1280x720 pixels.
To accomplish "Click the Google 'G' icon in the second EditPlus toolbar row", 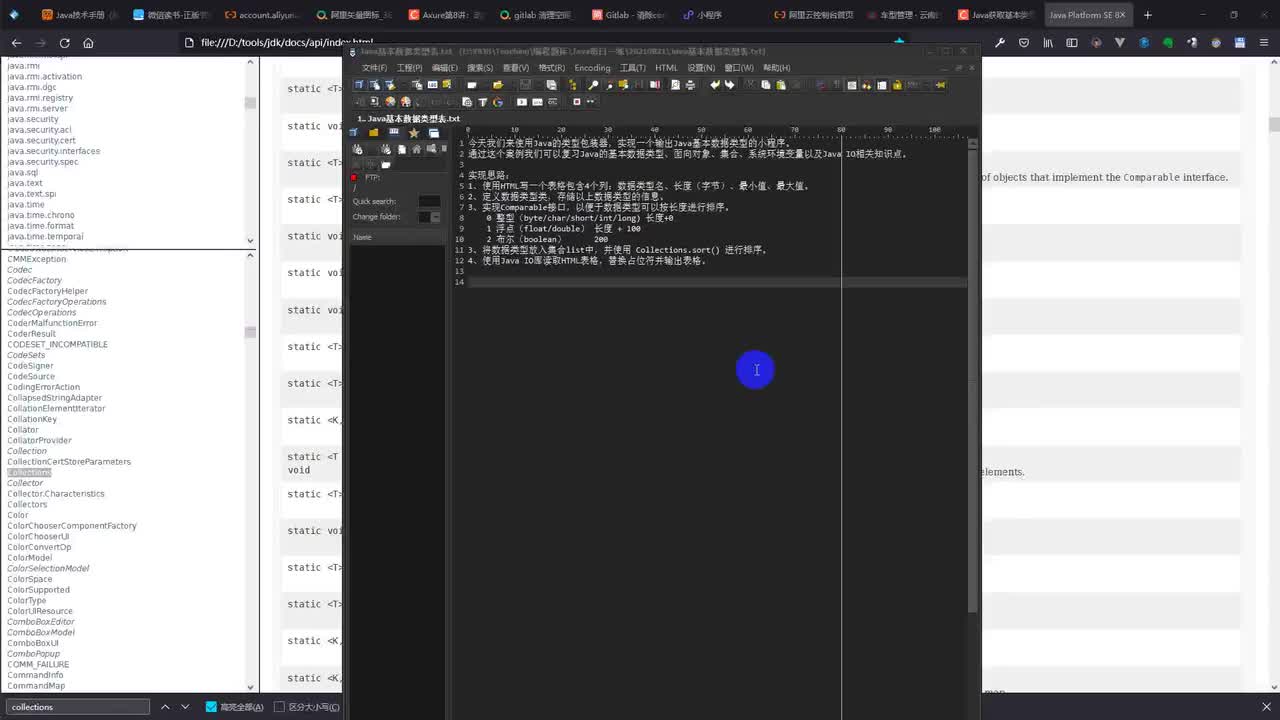I will 498,102.
